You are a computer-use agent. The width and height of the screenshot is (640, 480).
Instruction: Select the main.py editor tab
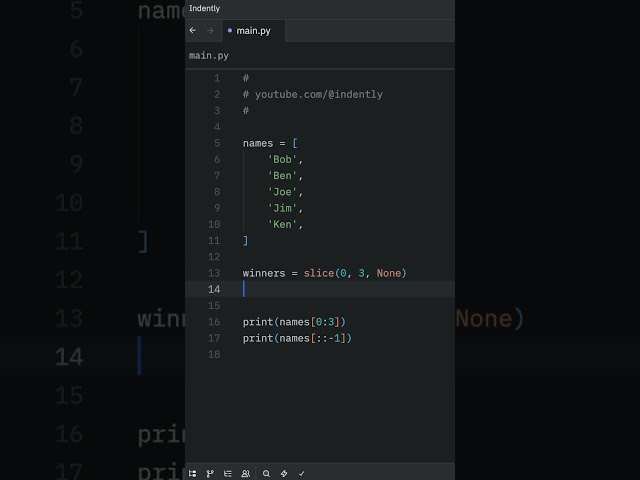253,31
